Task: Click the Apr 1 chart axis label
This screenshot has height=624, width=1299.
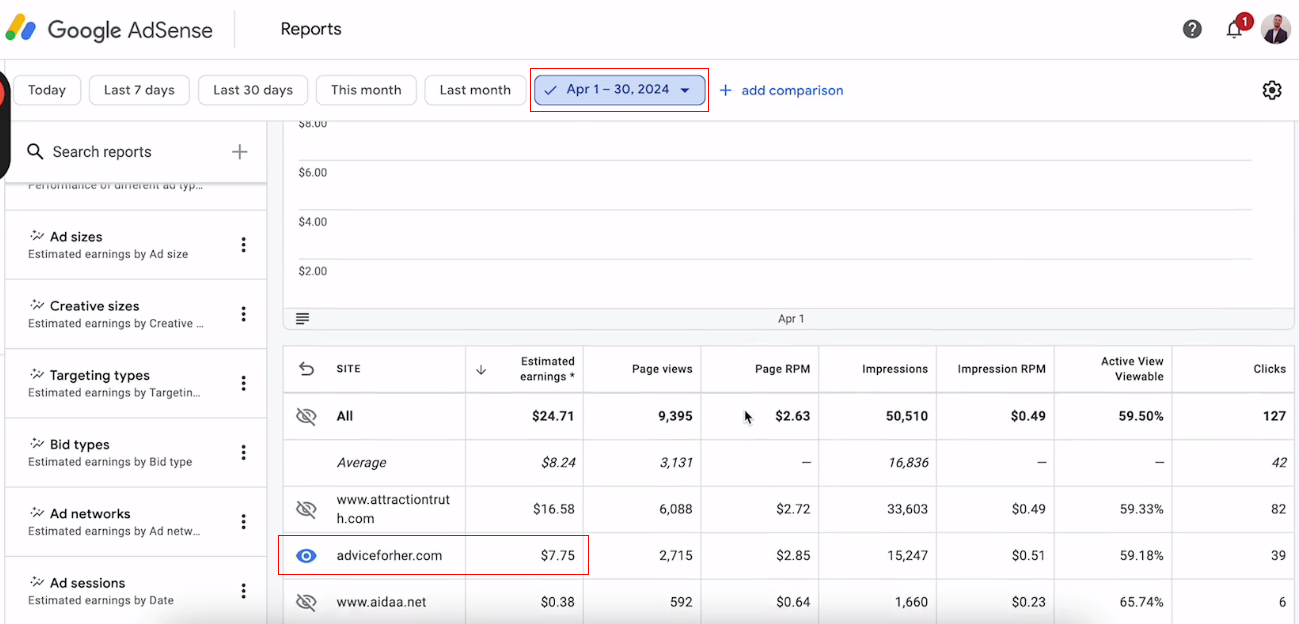Action: click(791, 318)
